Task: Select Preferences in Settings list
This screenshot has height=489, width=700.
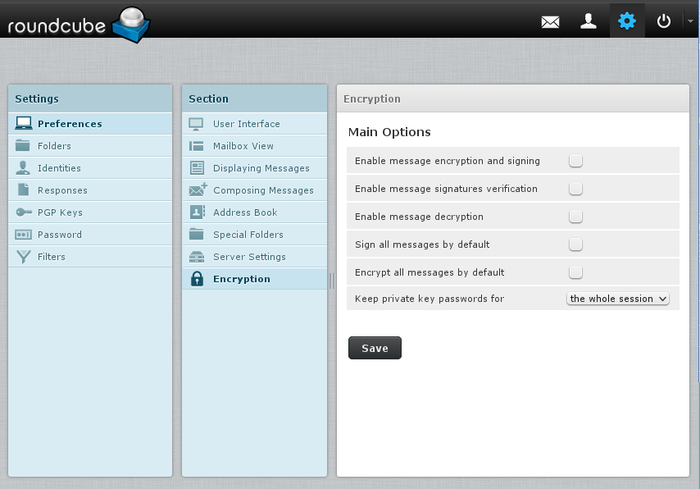Action: (90, 124)
